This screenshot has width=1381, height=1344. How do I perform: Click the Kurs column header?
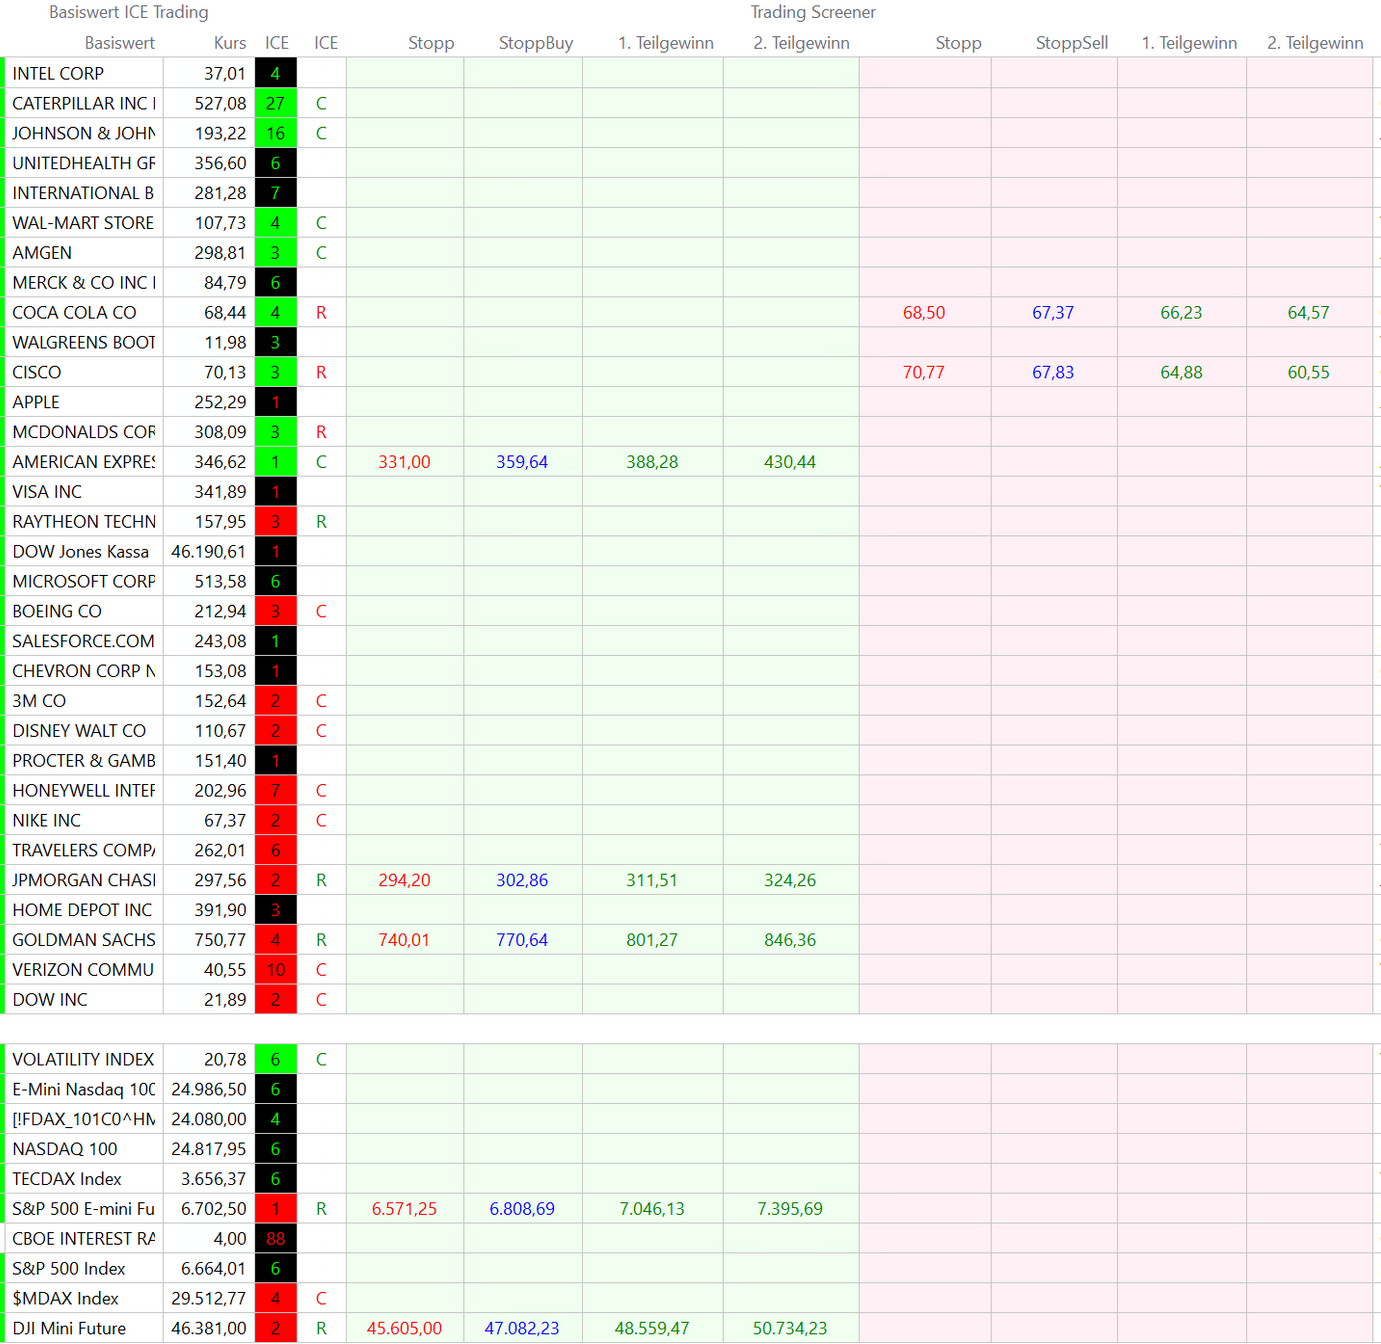[229, 43]
